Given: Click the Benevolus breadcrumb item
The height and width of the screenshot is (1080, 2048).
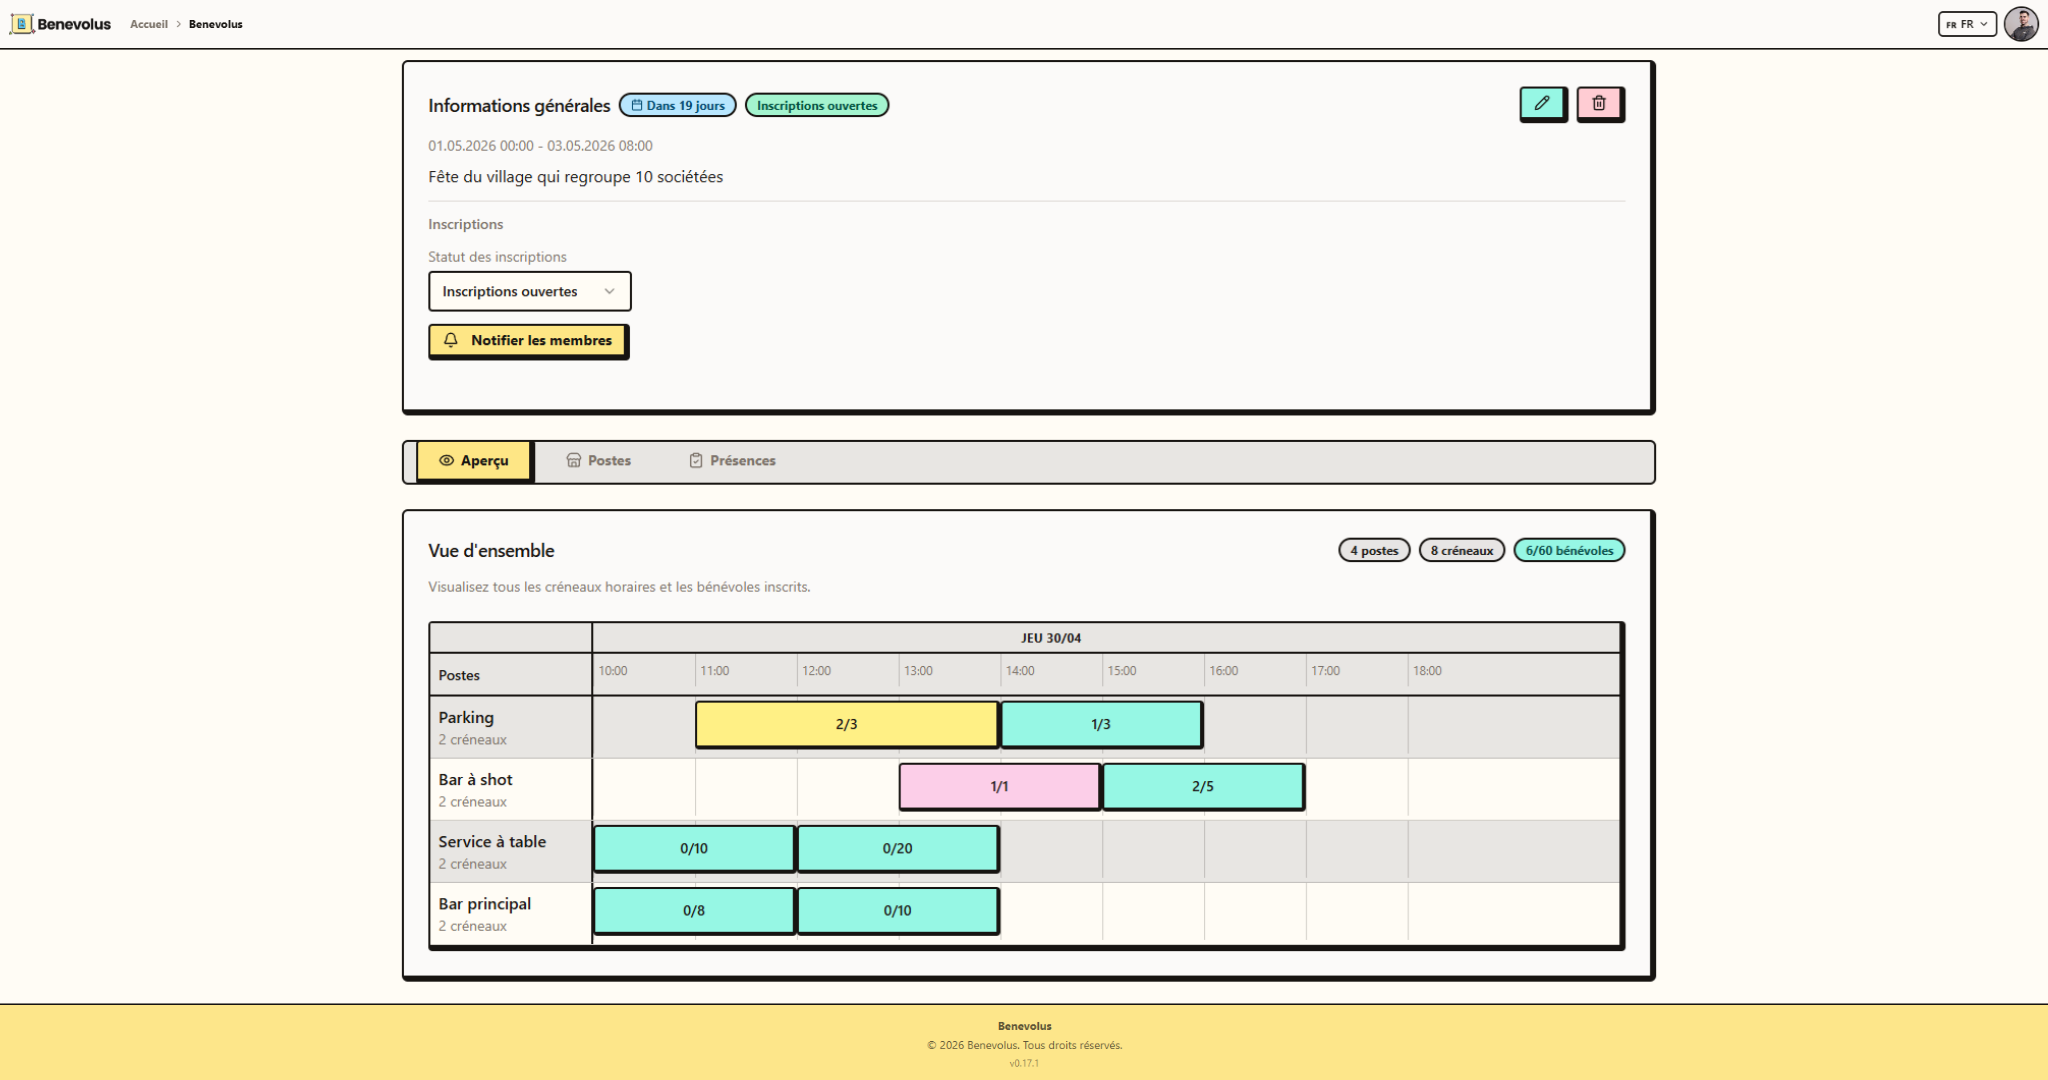Looking at the screenshot, I should [x=216, y=24].
